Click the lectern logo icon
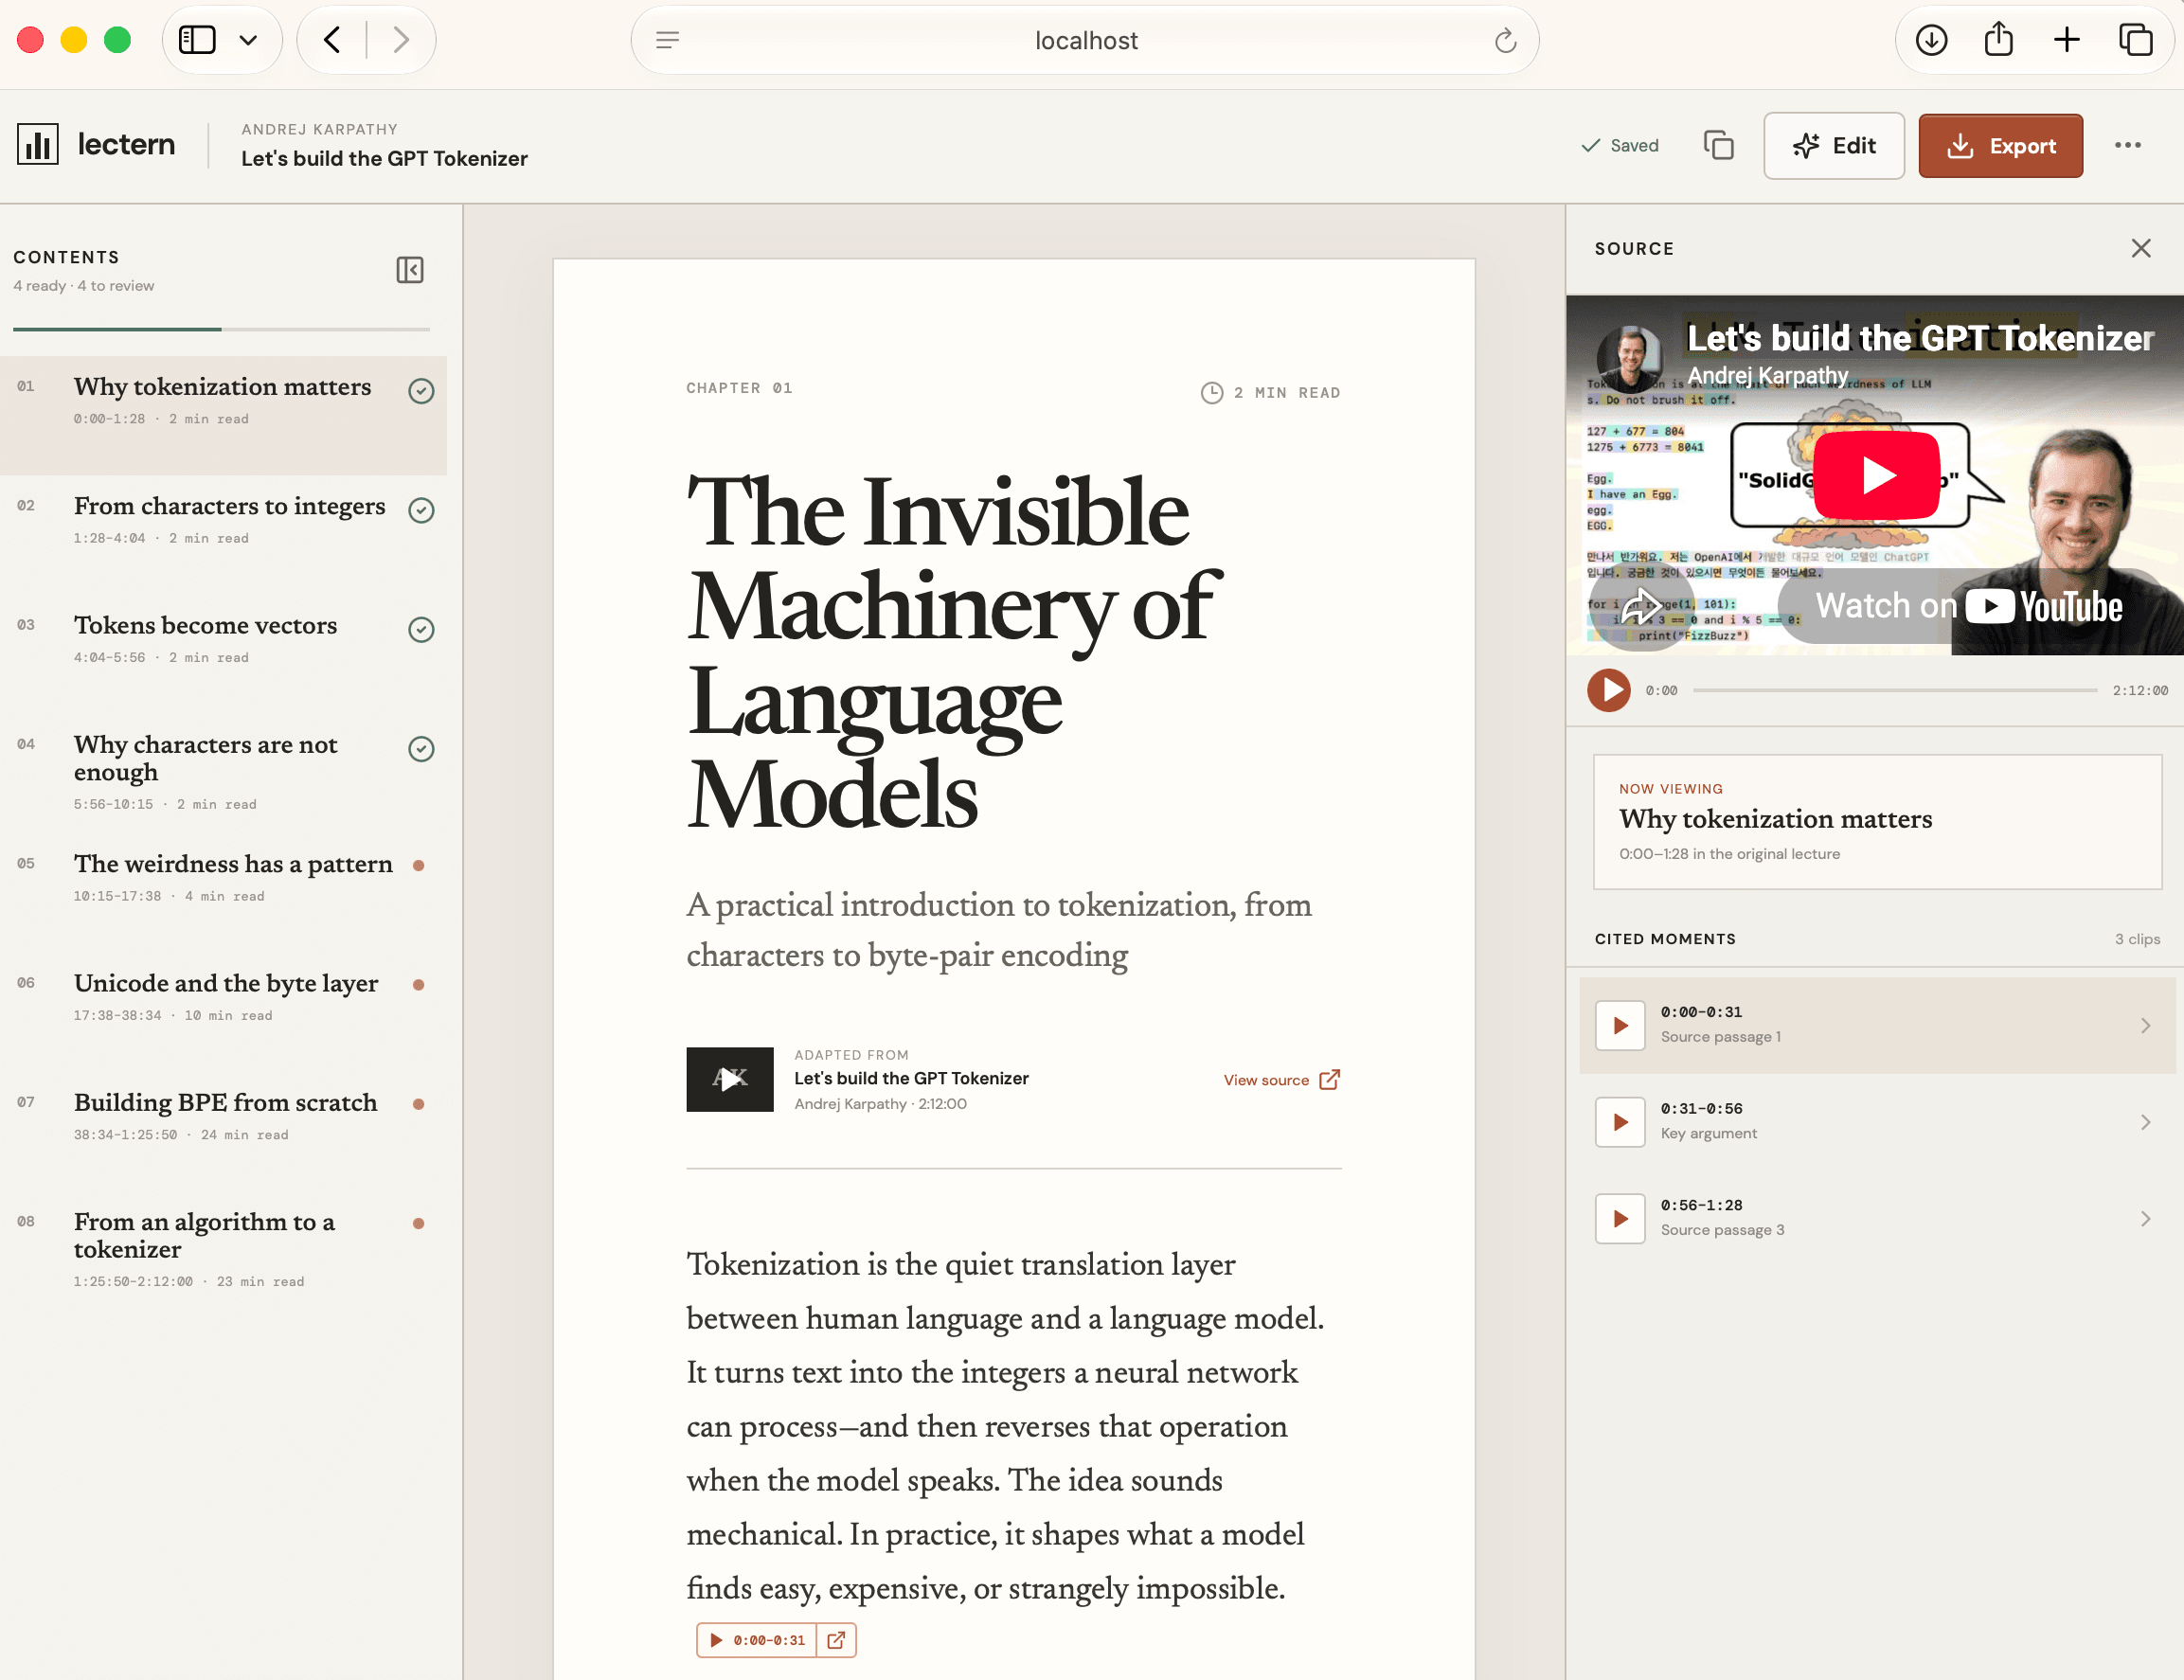 38,145
